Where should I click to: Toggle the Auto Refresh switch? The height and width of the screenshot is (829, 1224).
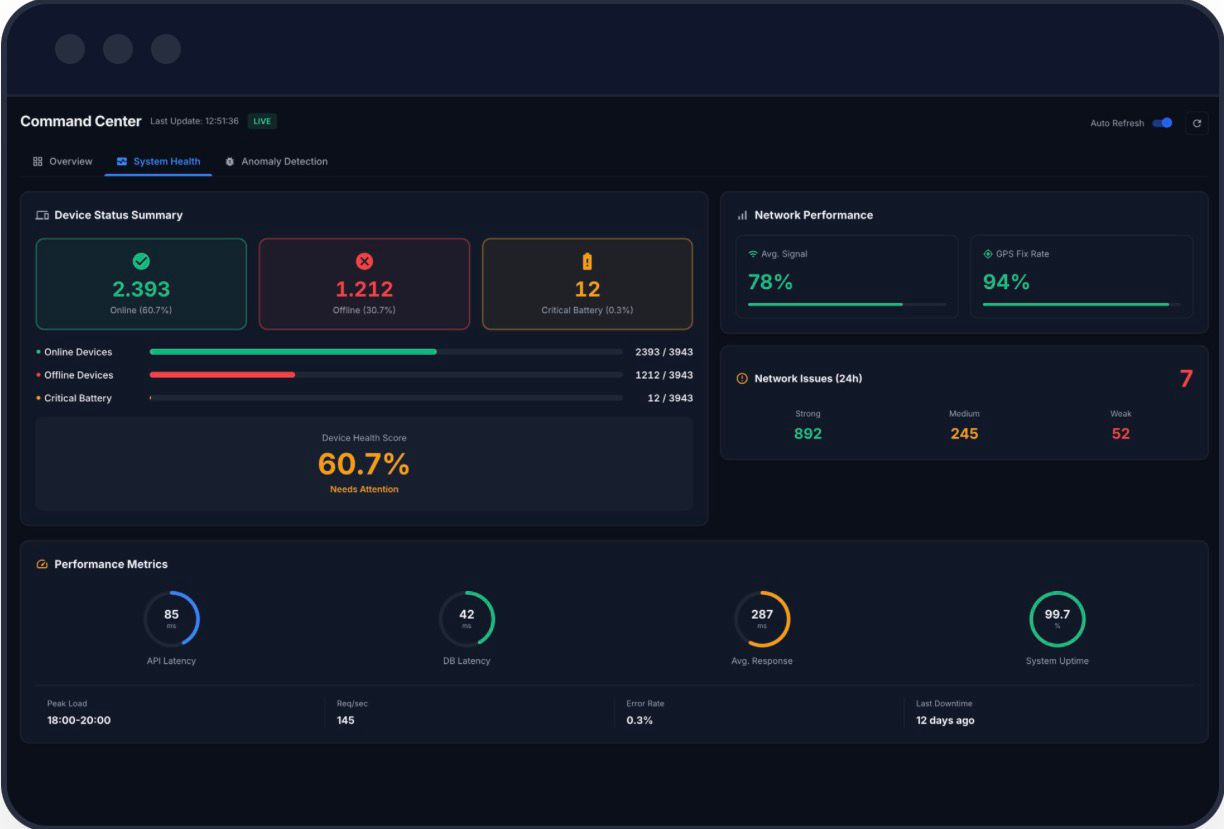[x=1162, y=123]
